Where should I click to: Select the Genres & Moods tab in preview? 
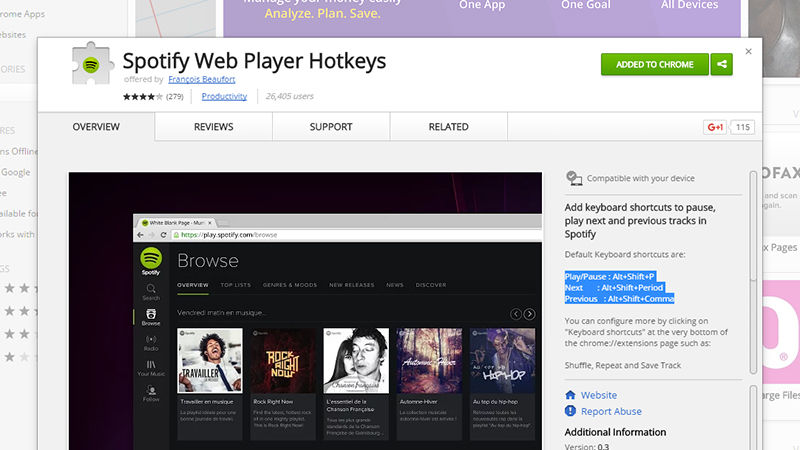point(290,285)
